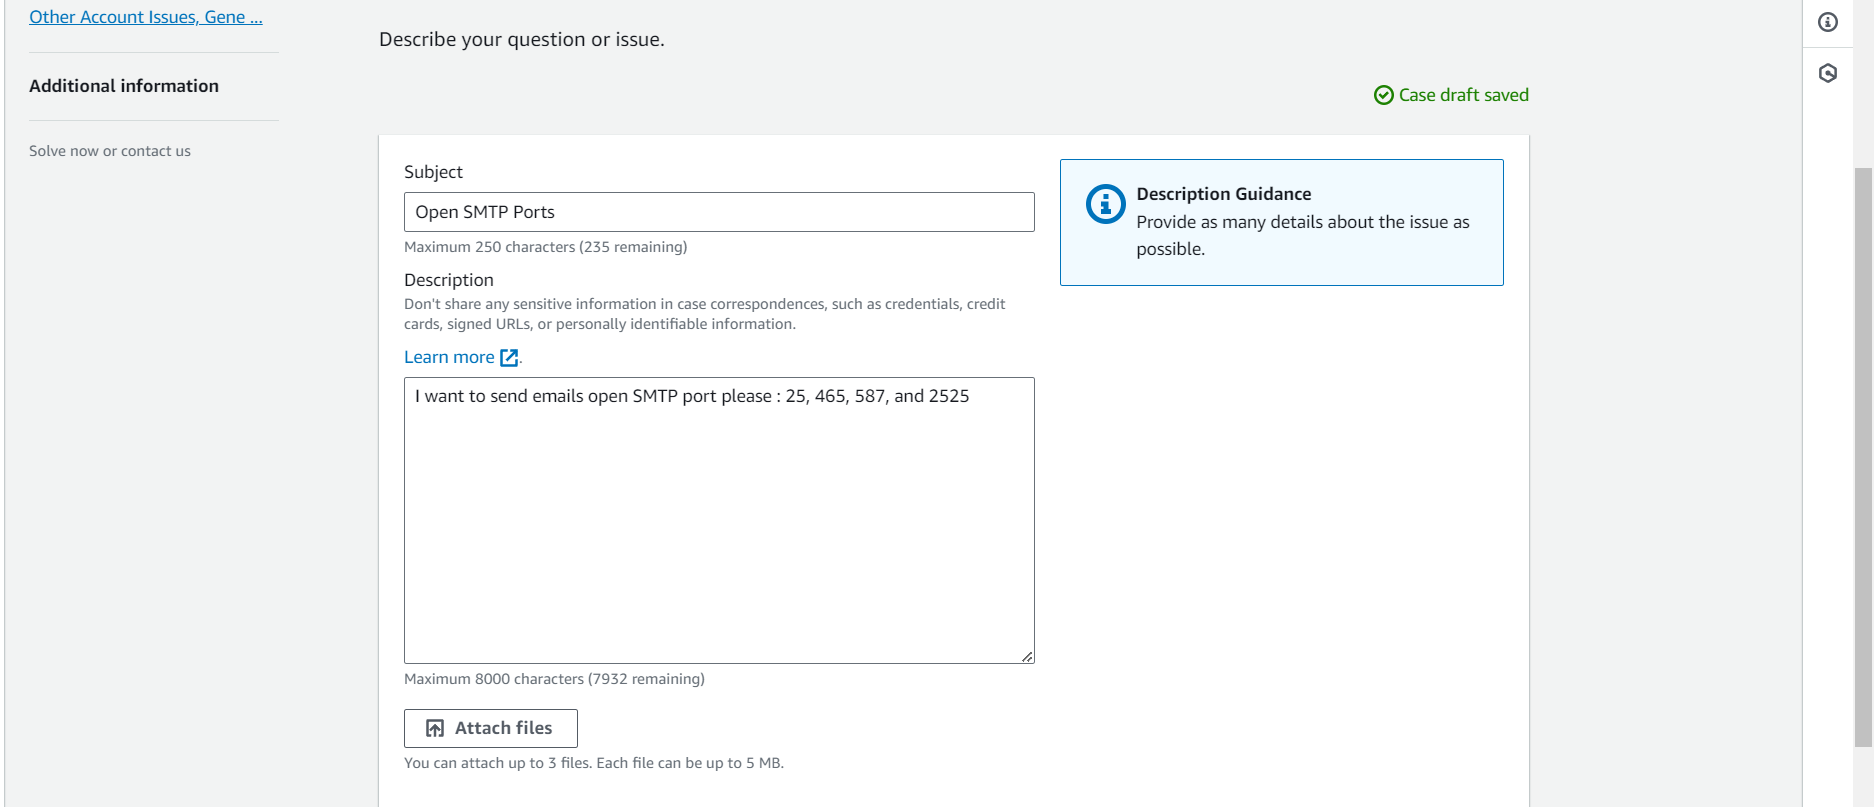This screenshot has width=1874, height=807.
Task: Click the Subject field label
Action: coord(433,172)
